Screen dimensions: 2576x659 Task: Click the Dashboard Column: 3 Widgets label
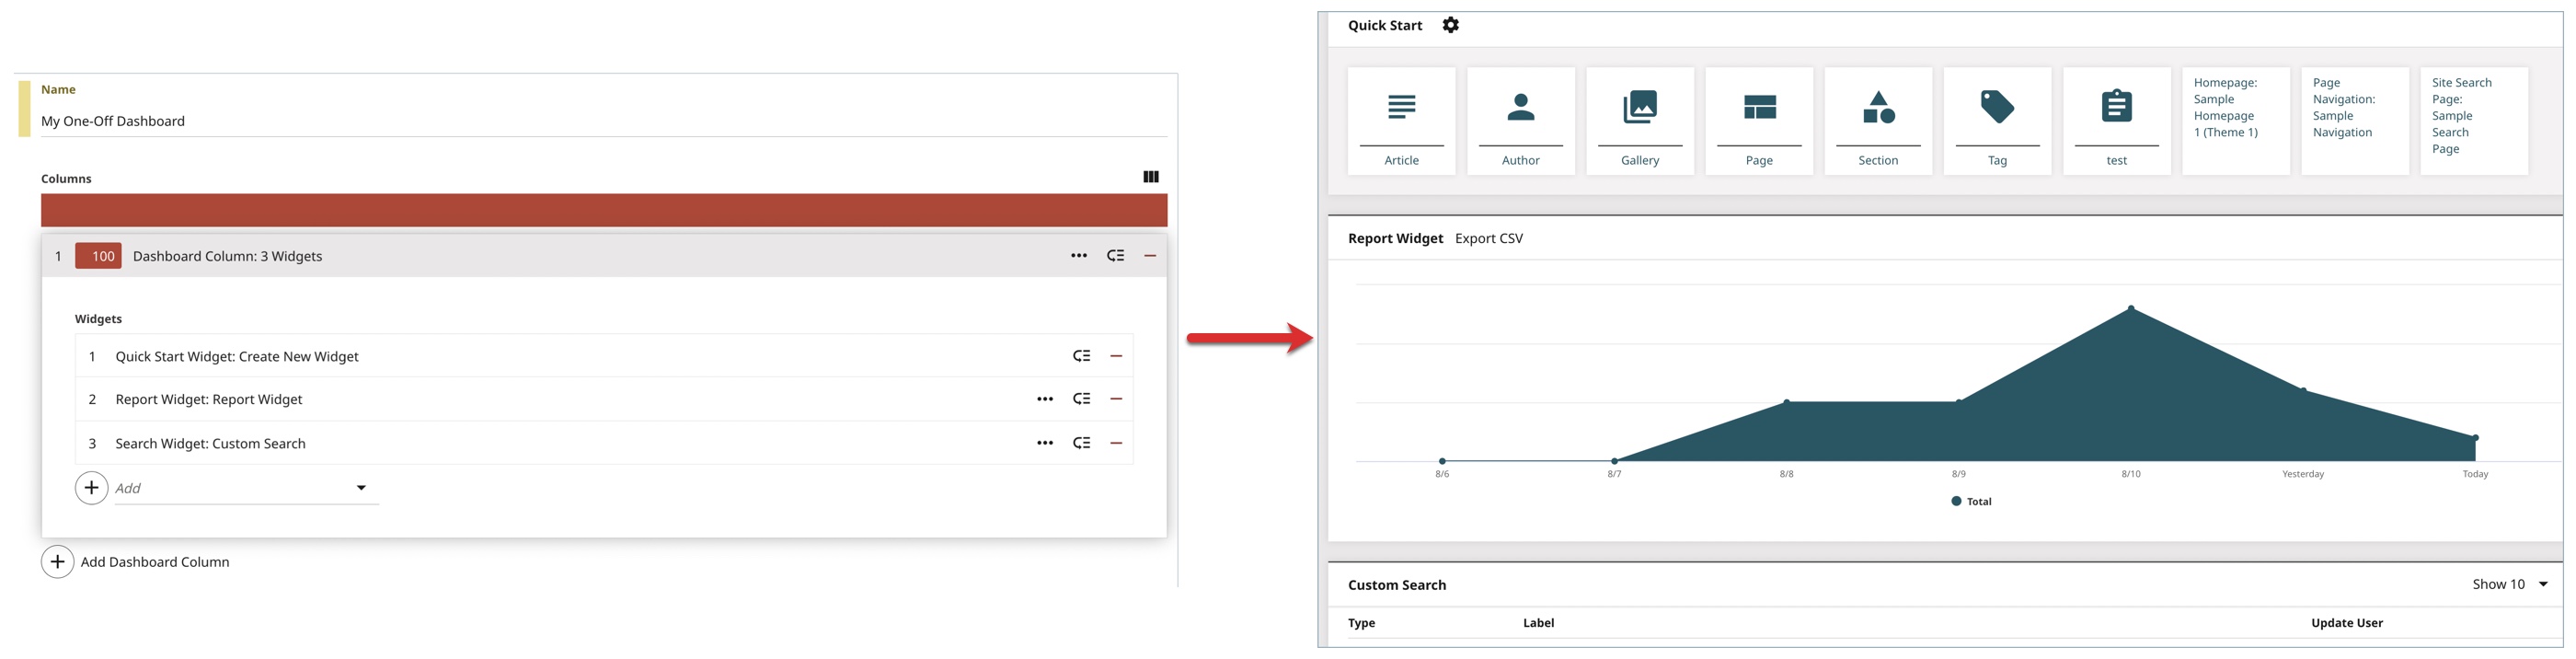(227, 256)
